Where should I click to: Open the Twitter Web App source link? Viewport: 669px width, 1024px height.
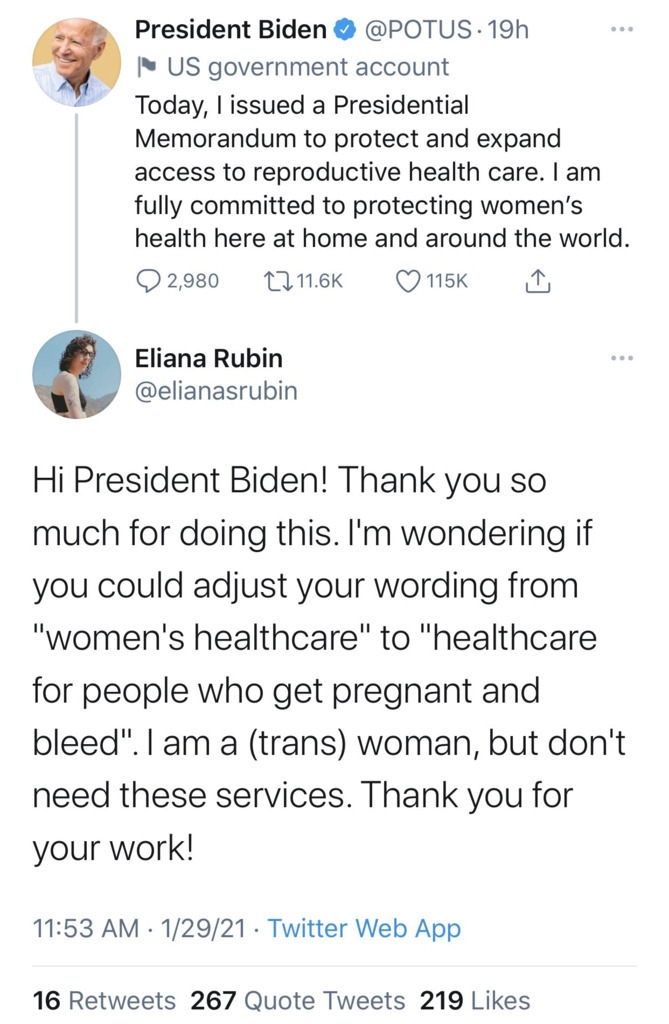tap(364, 928)
